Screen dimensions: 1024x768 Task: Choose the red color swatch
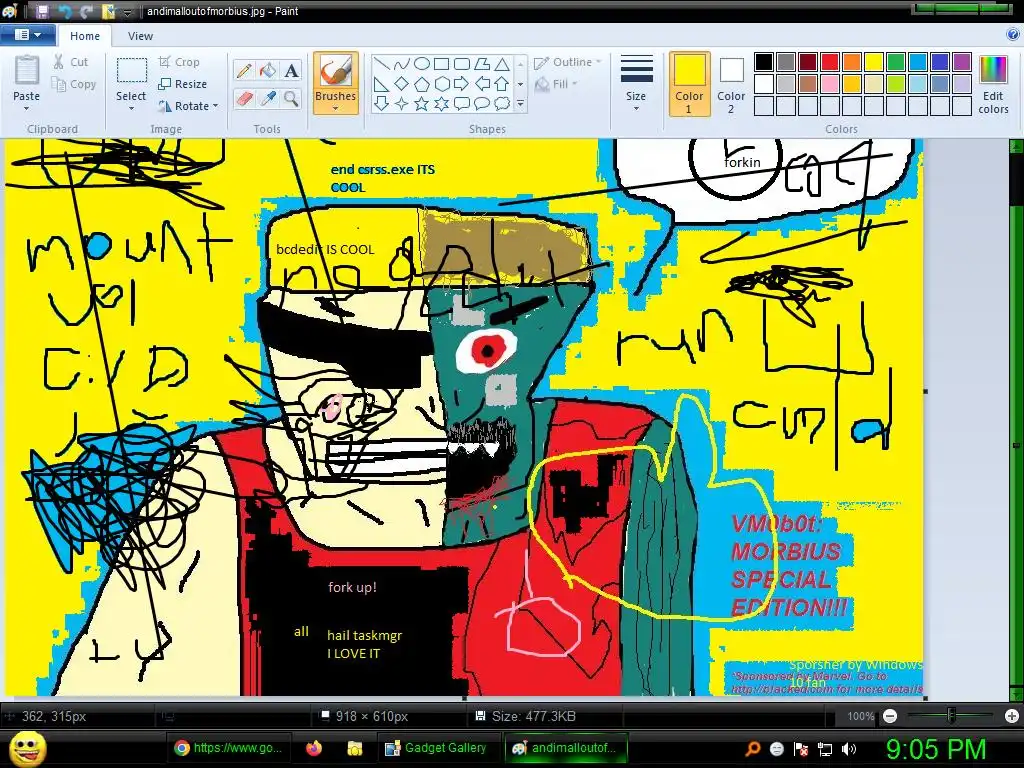tap(830, 62)
